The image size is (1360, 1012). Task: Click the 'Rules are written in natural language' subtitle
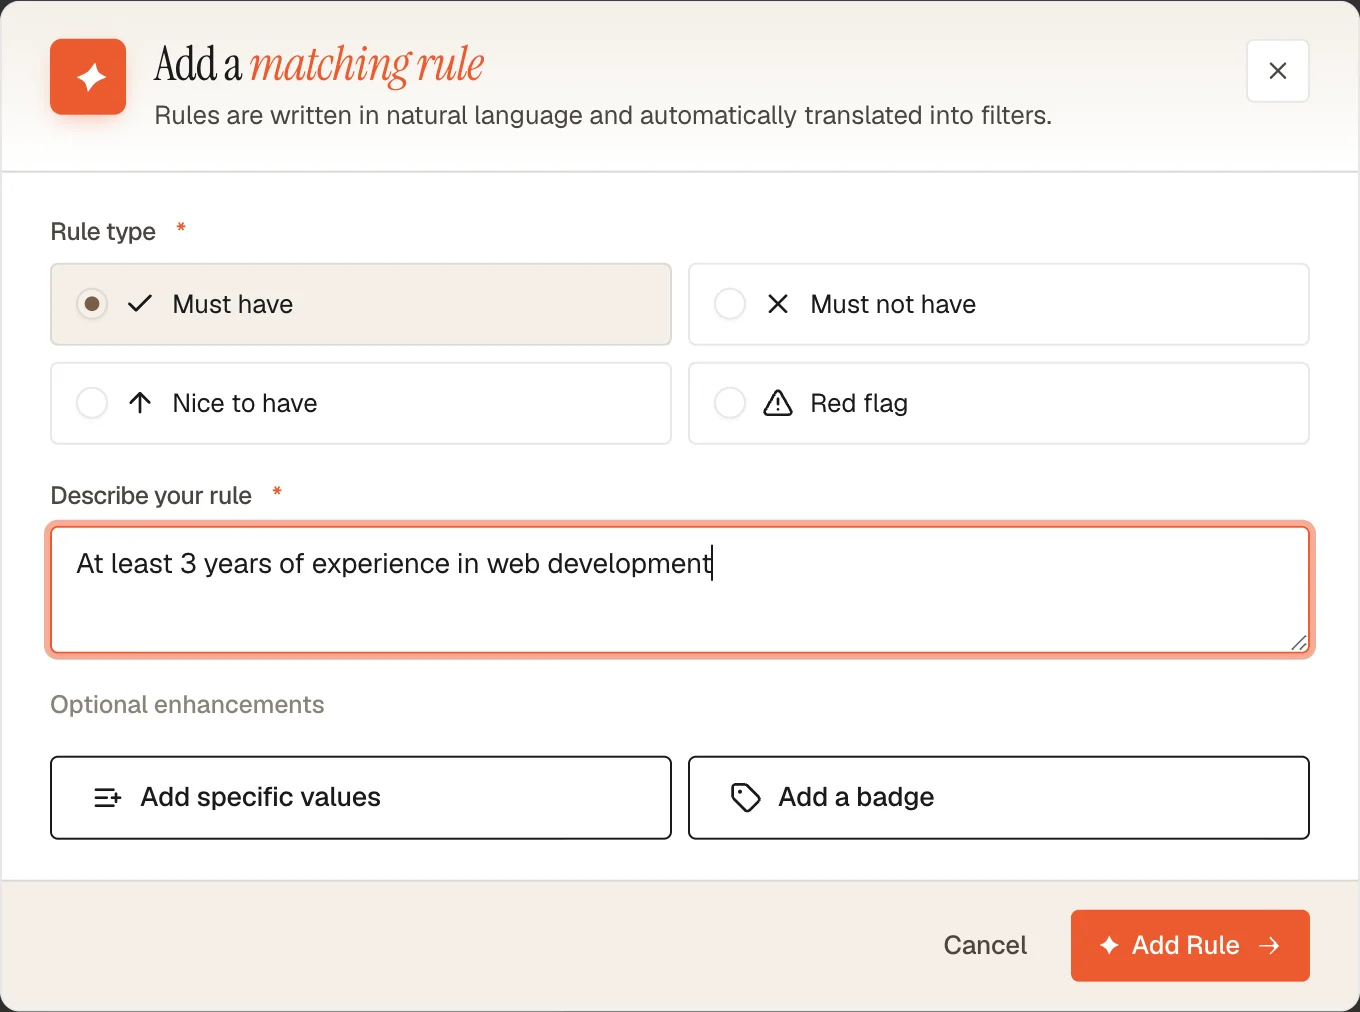[x=603, y=116]
